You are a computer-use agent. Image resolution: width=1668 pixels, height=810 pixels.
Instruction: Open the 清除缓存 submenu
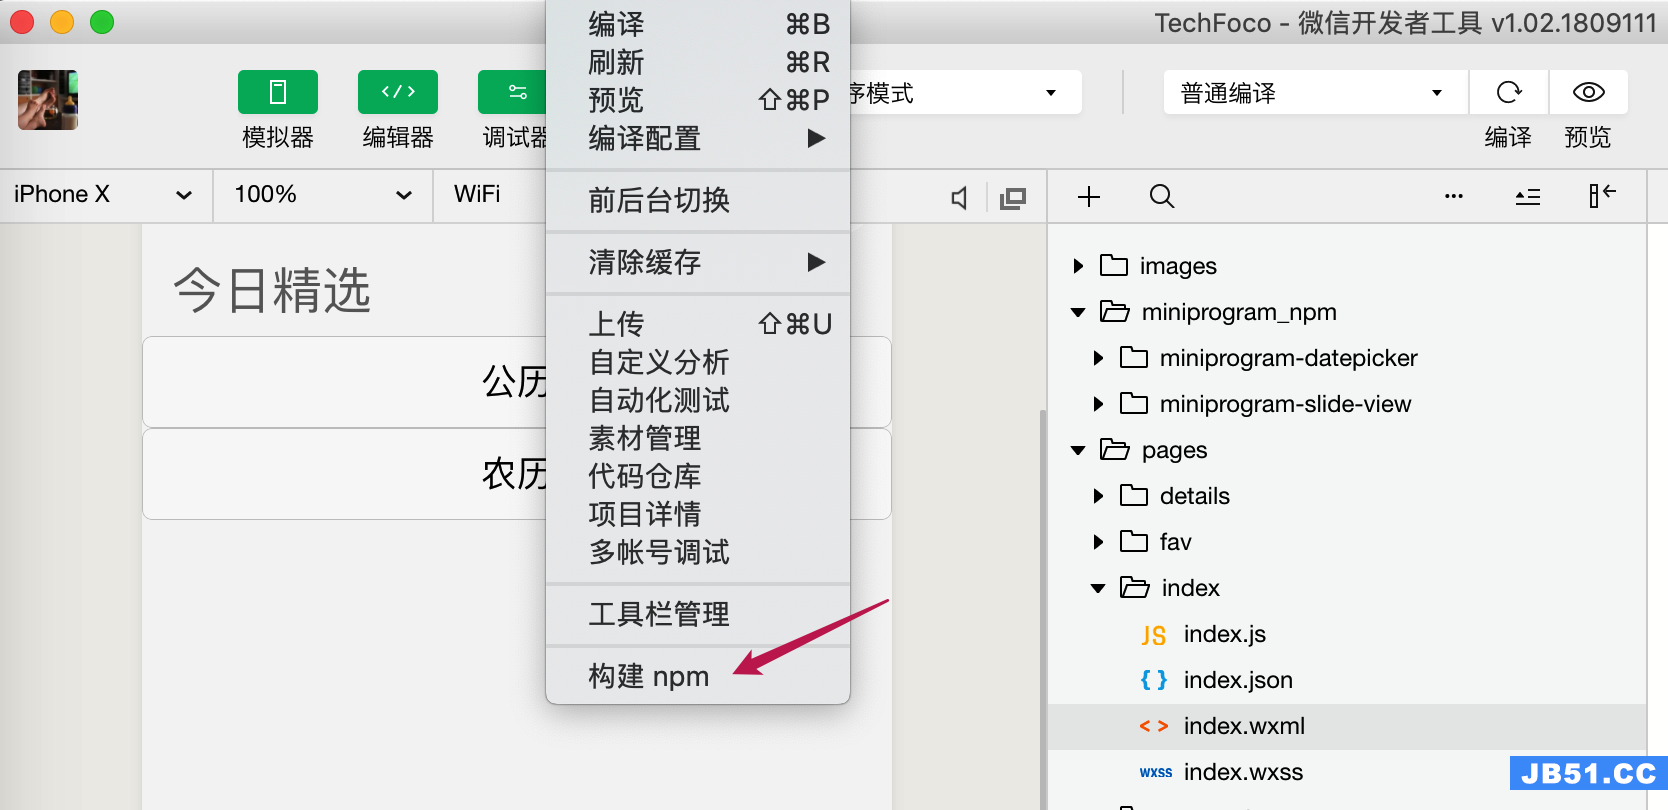click(698, 262)
